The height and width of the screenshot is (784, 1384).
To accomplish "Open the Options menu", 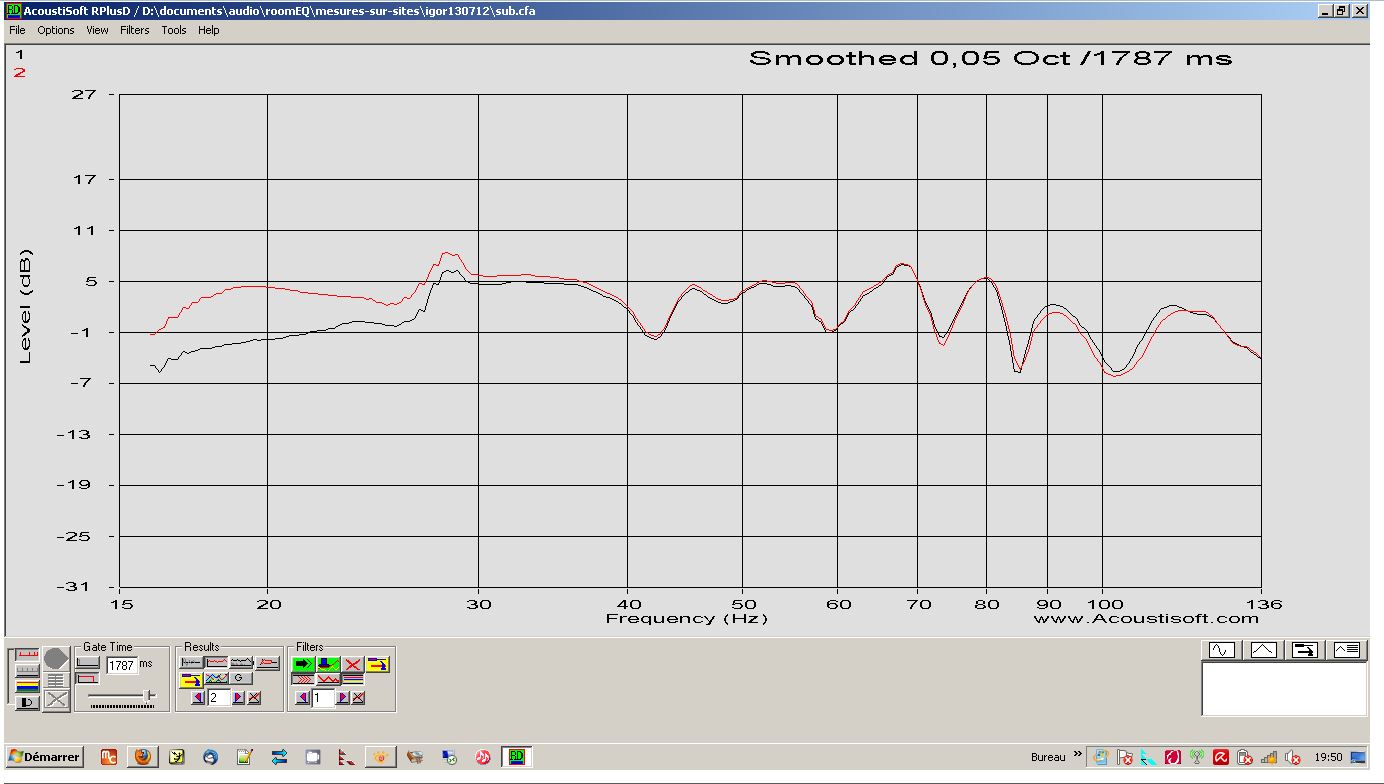I will (x=56, y=30).
